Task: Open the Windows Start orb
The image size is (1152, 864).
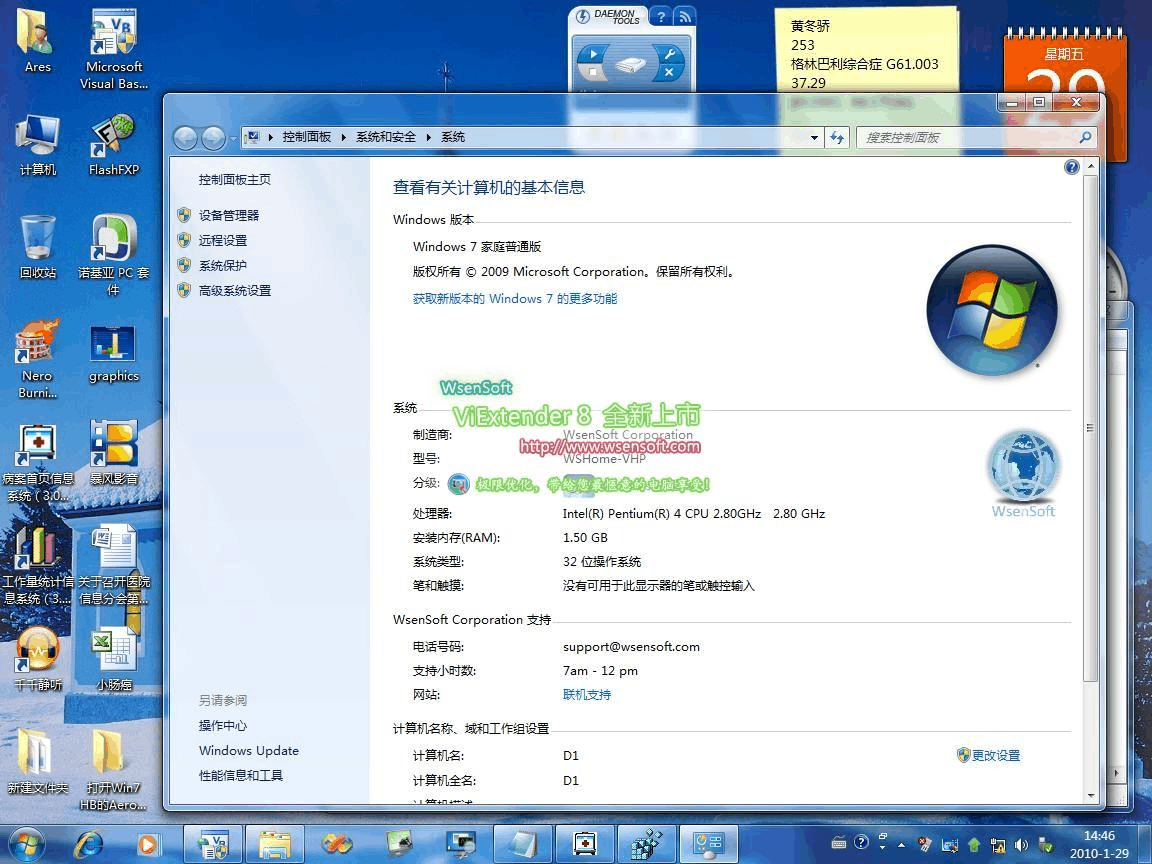Action: click(25, 843)
